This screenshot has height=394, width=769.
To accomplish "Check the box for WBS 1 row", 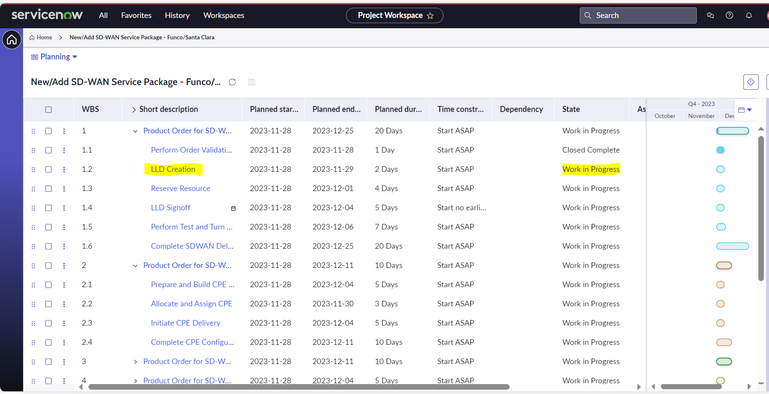I will (48, 131).
